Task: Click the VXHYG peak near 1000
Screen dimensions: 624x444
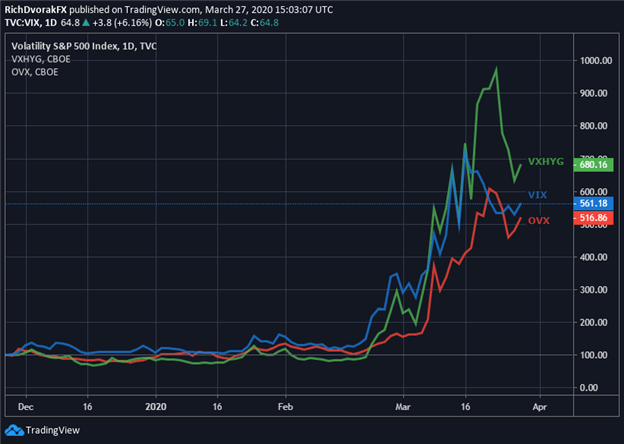Action: [496, 68]
